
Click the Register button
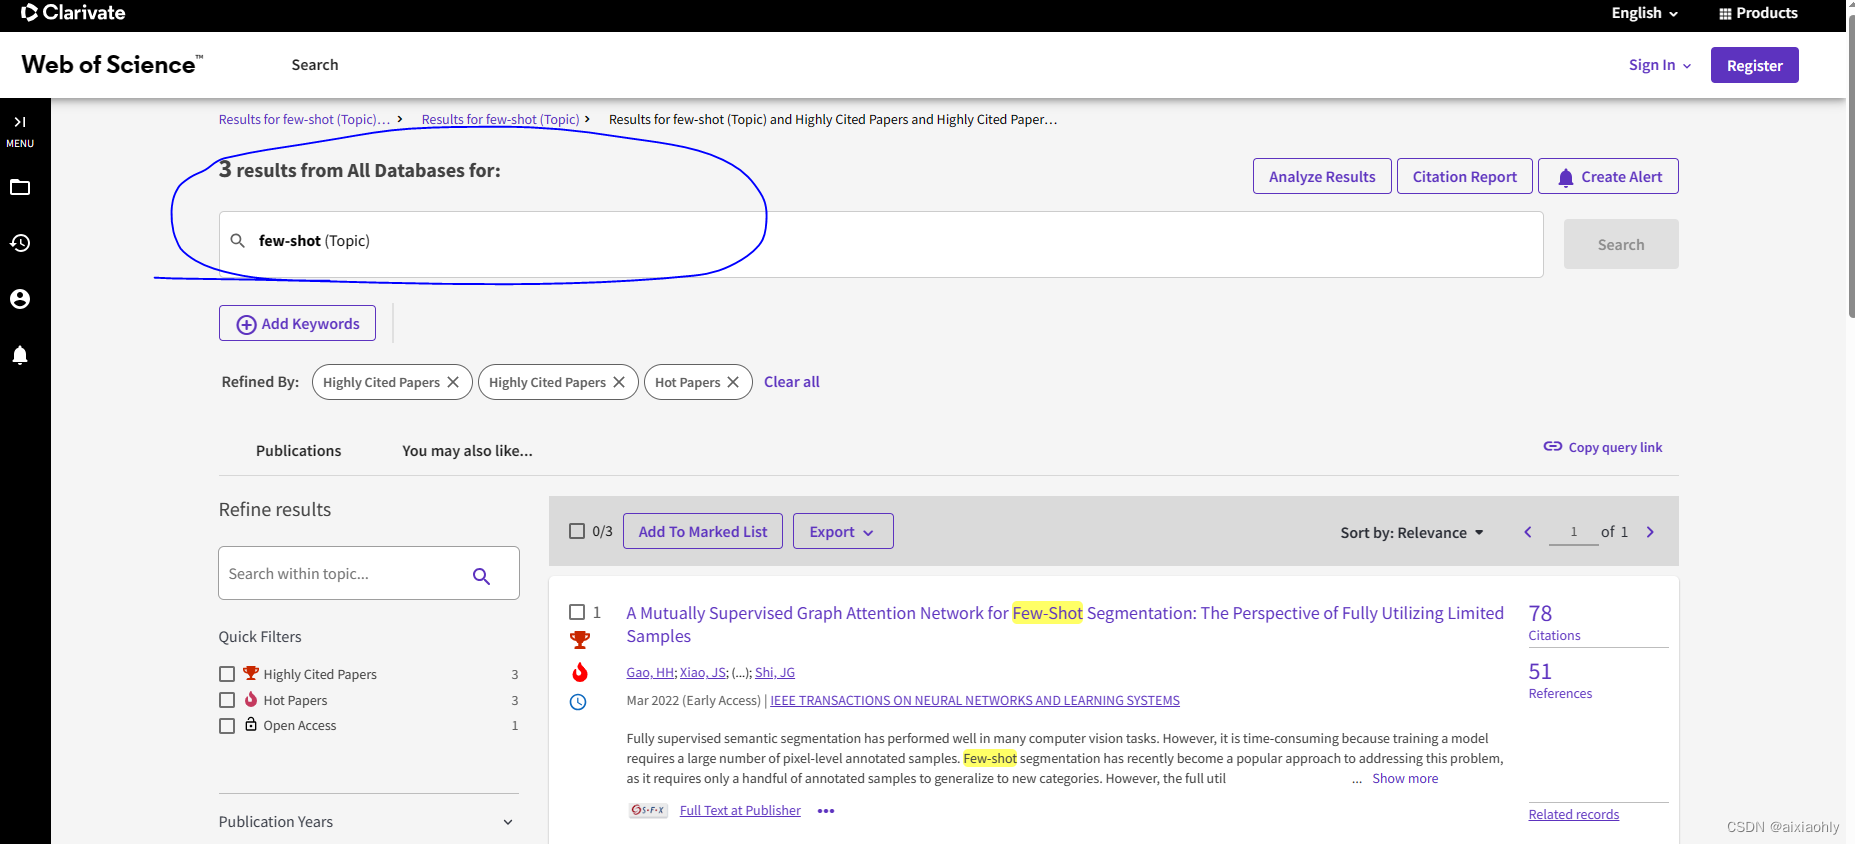1754,65
